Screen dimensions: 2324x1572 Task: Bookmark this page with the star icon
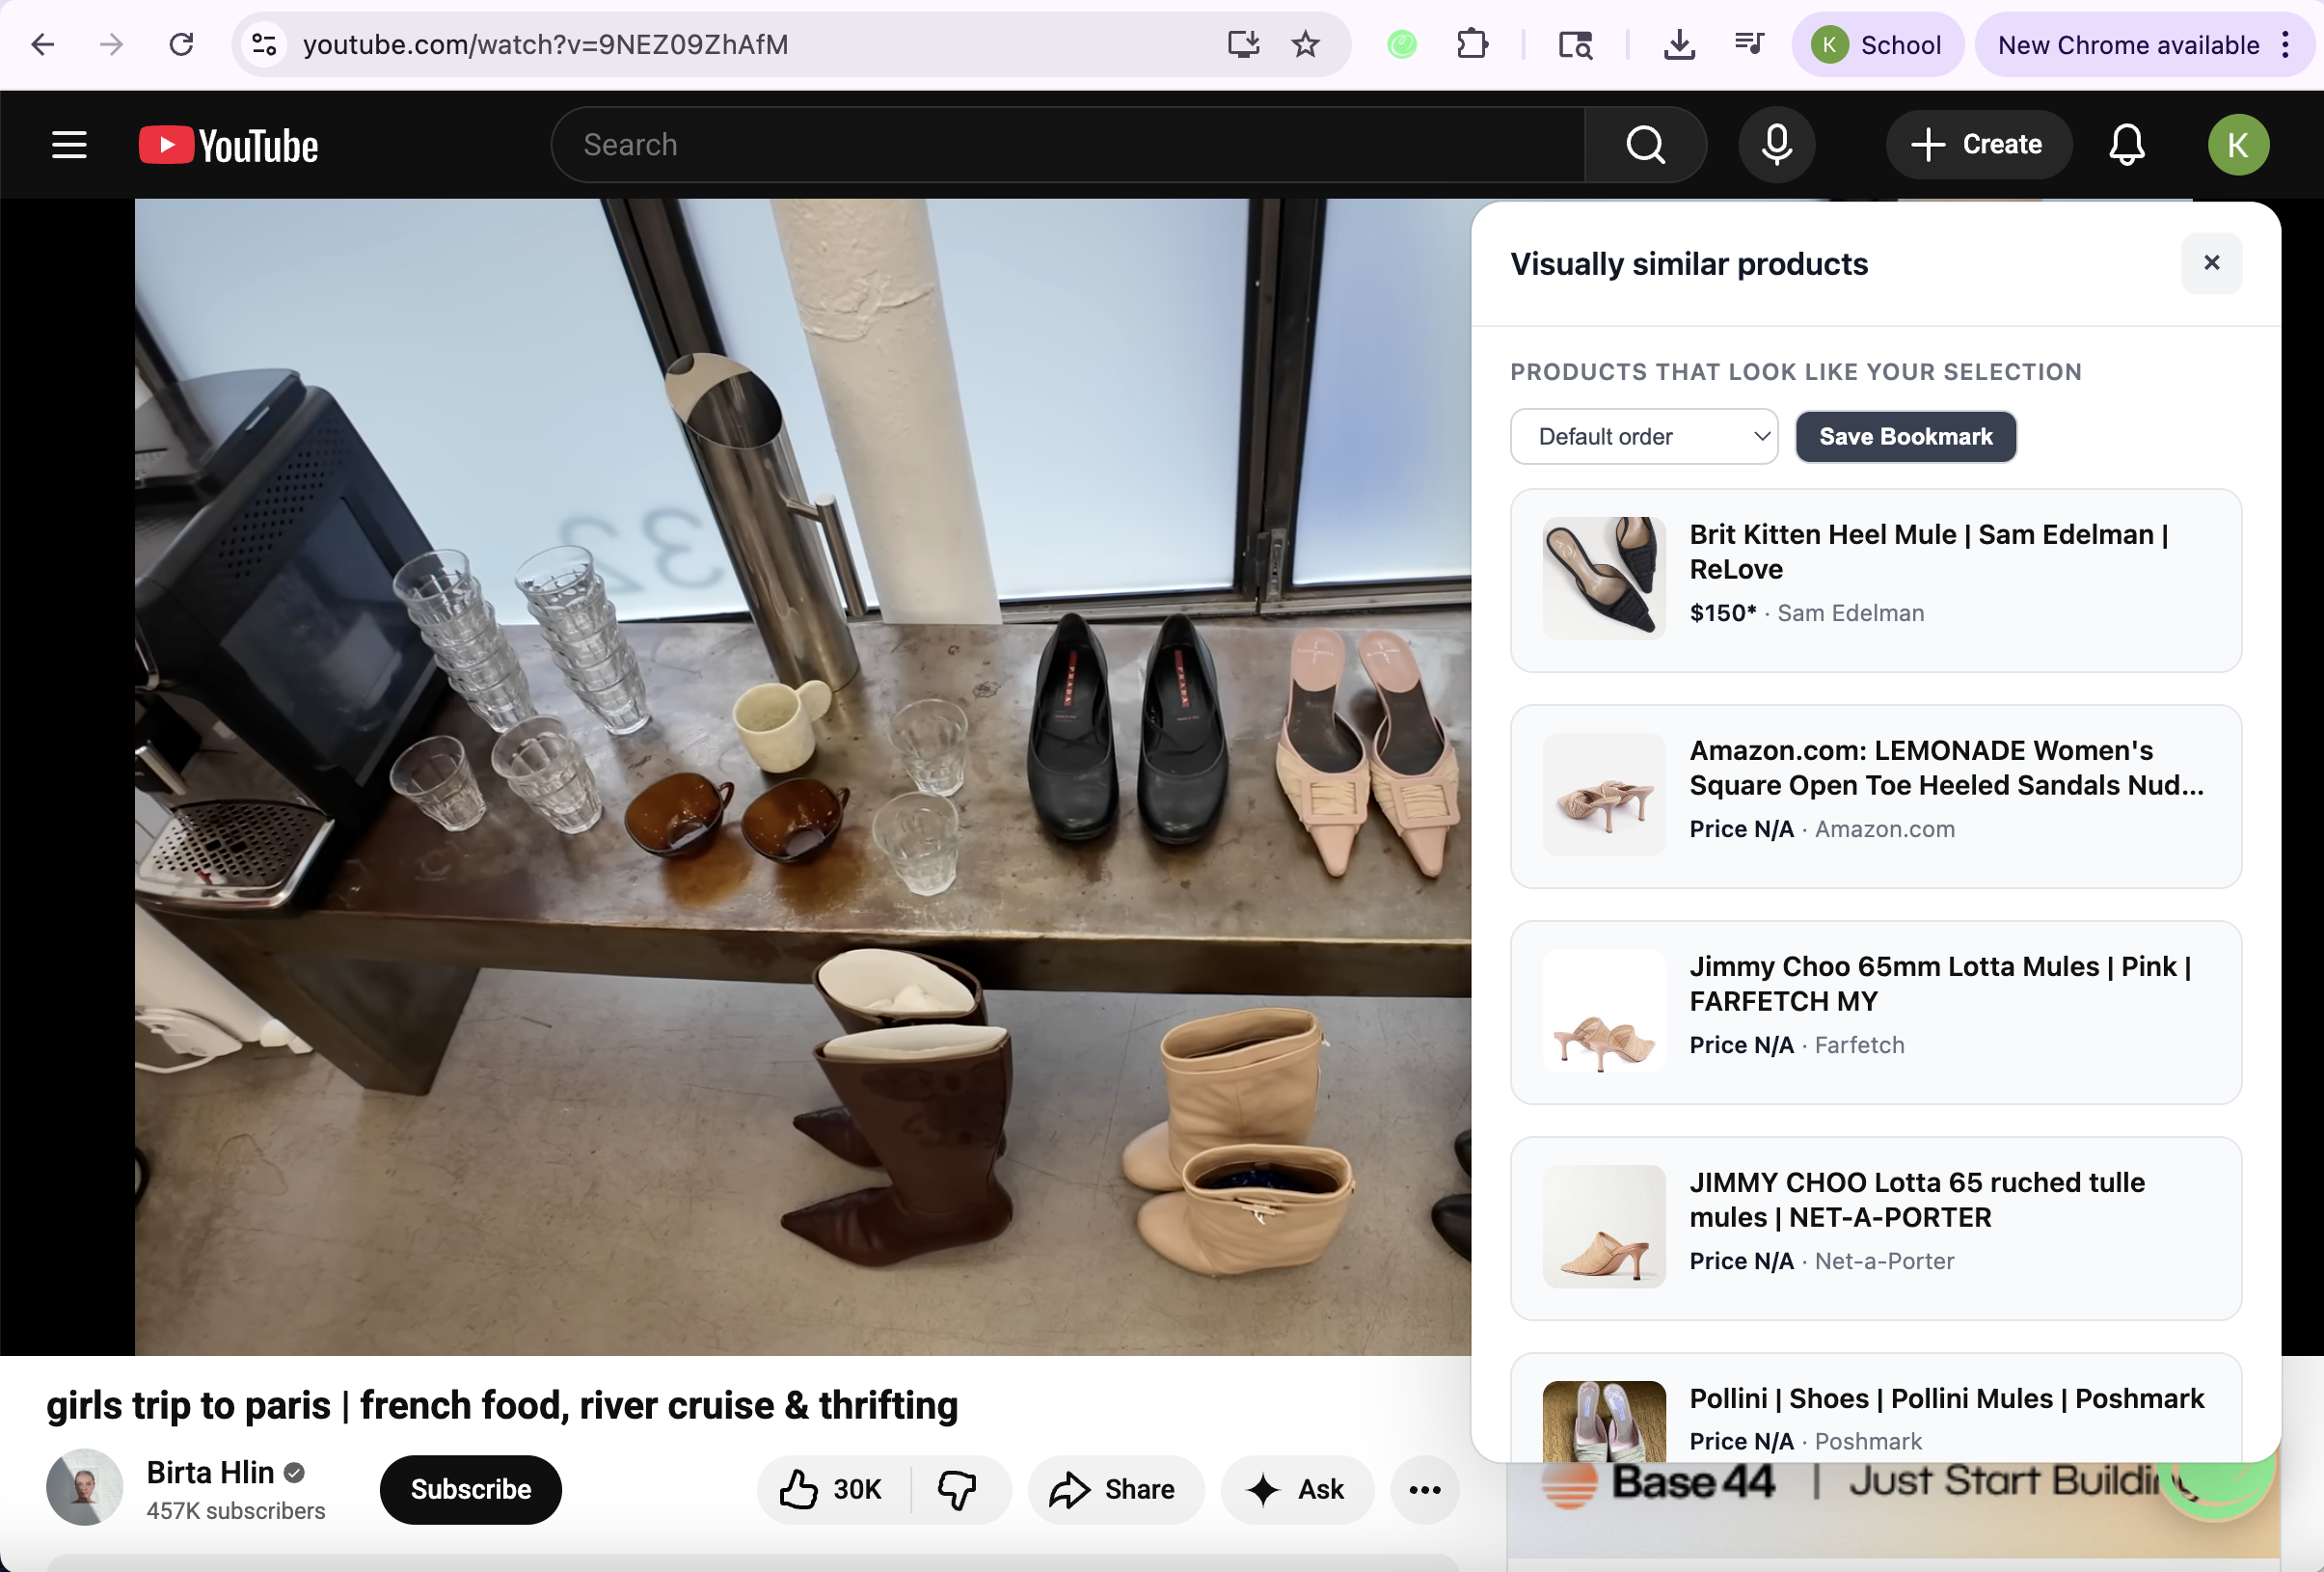point(1305,44)
